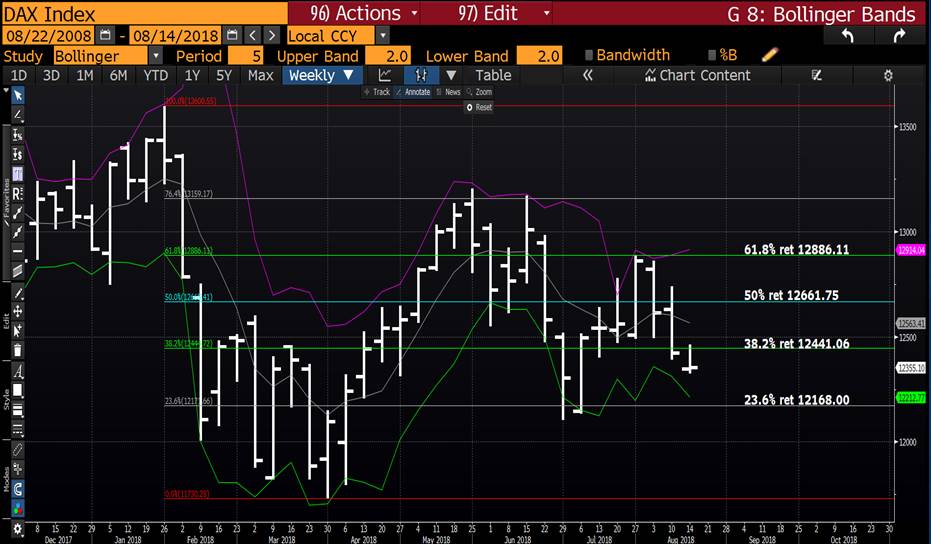Select the Max range tab

[261, 75]
